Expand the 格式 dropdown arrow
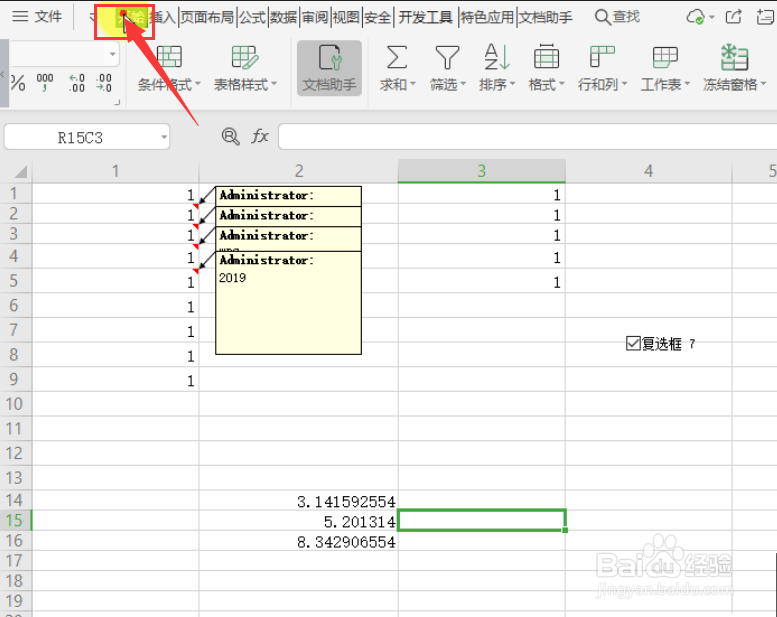The width and height of the screenshot is (777, 617). (x=562, y=84)
